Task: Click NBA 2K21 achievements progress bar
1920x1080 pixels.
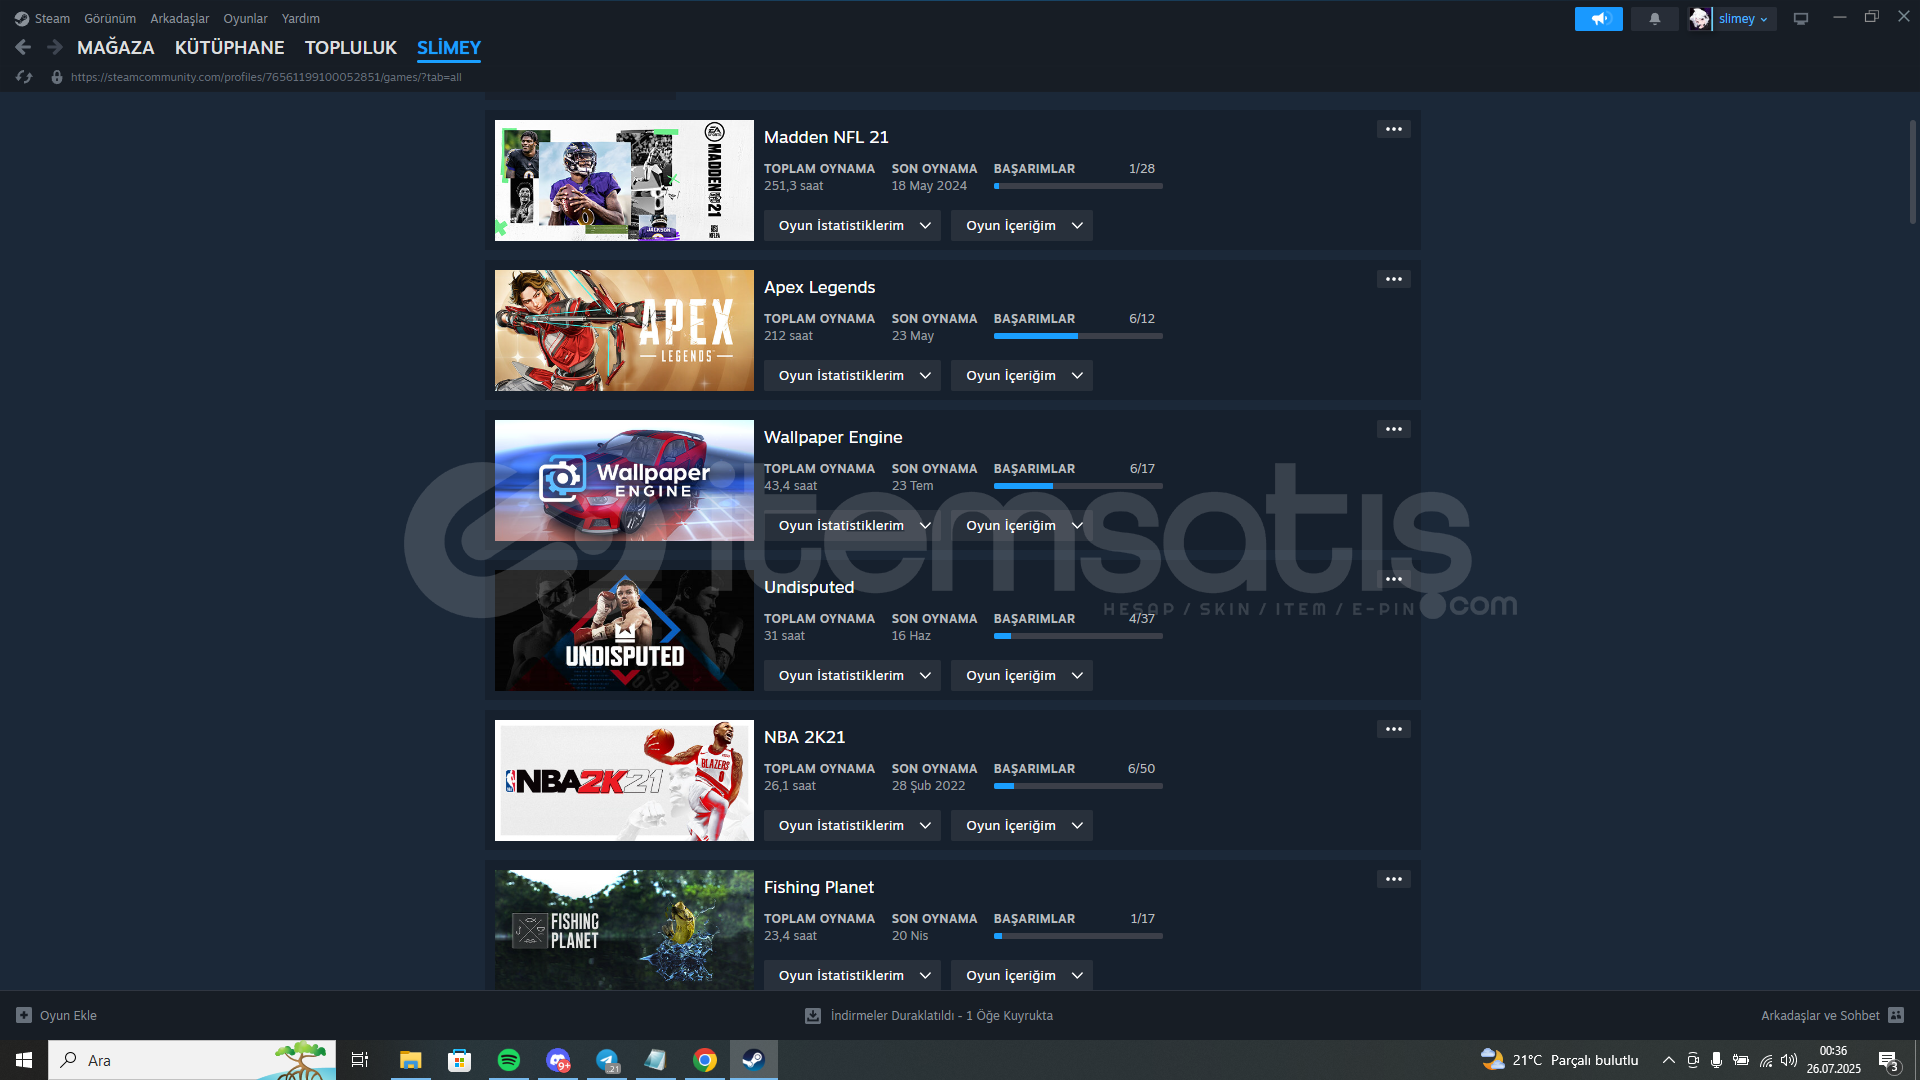Action: 1078,786
